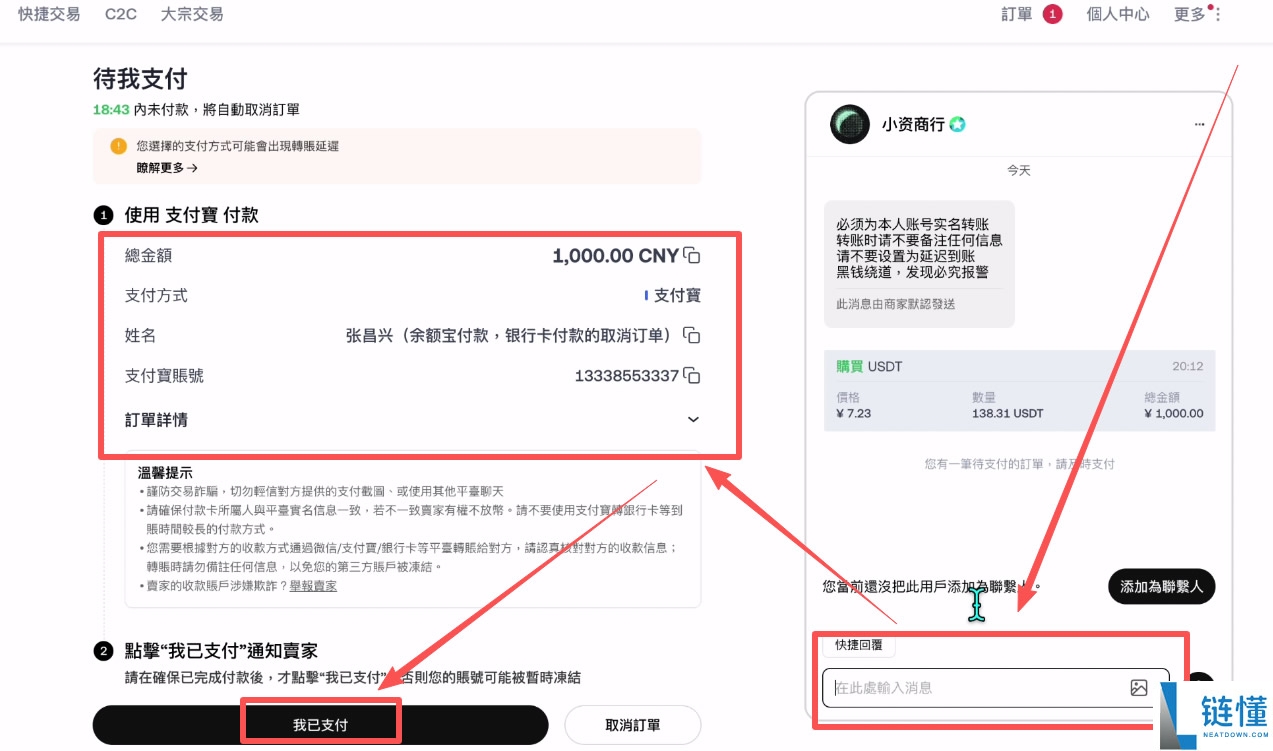Copy the payee name 张昌兴

tap(692, 336)
